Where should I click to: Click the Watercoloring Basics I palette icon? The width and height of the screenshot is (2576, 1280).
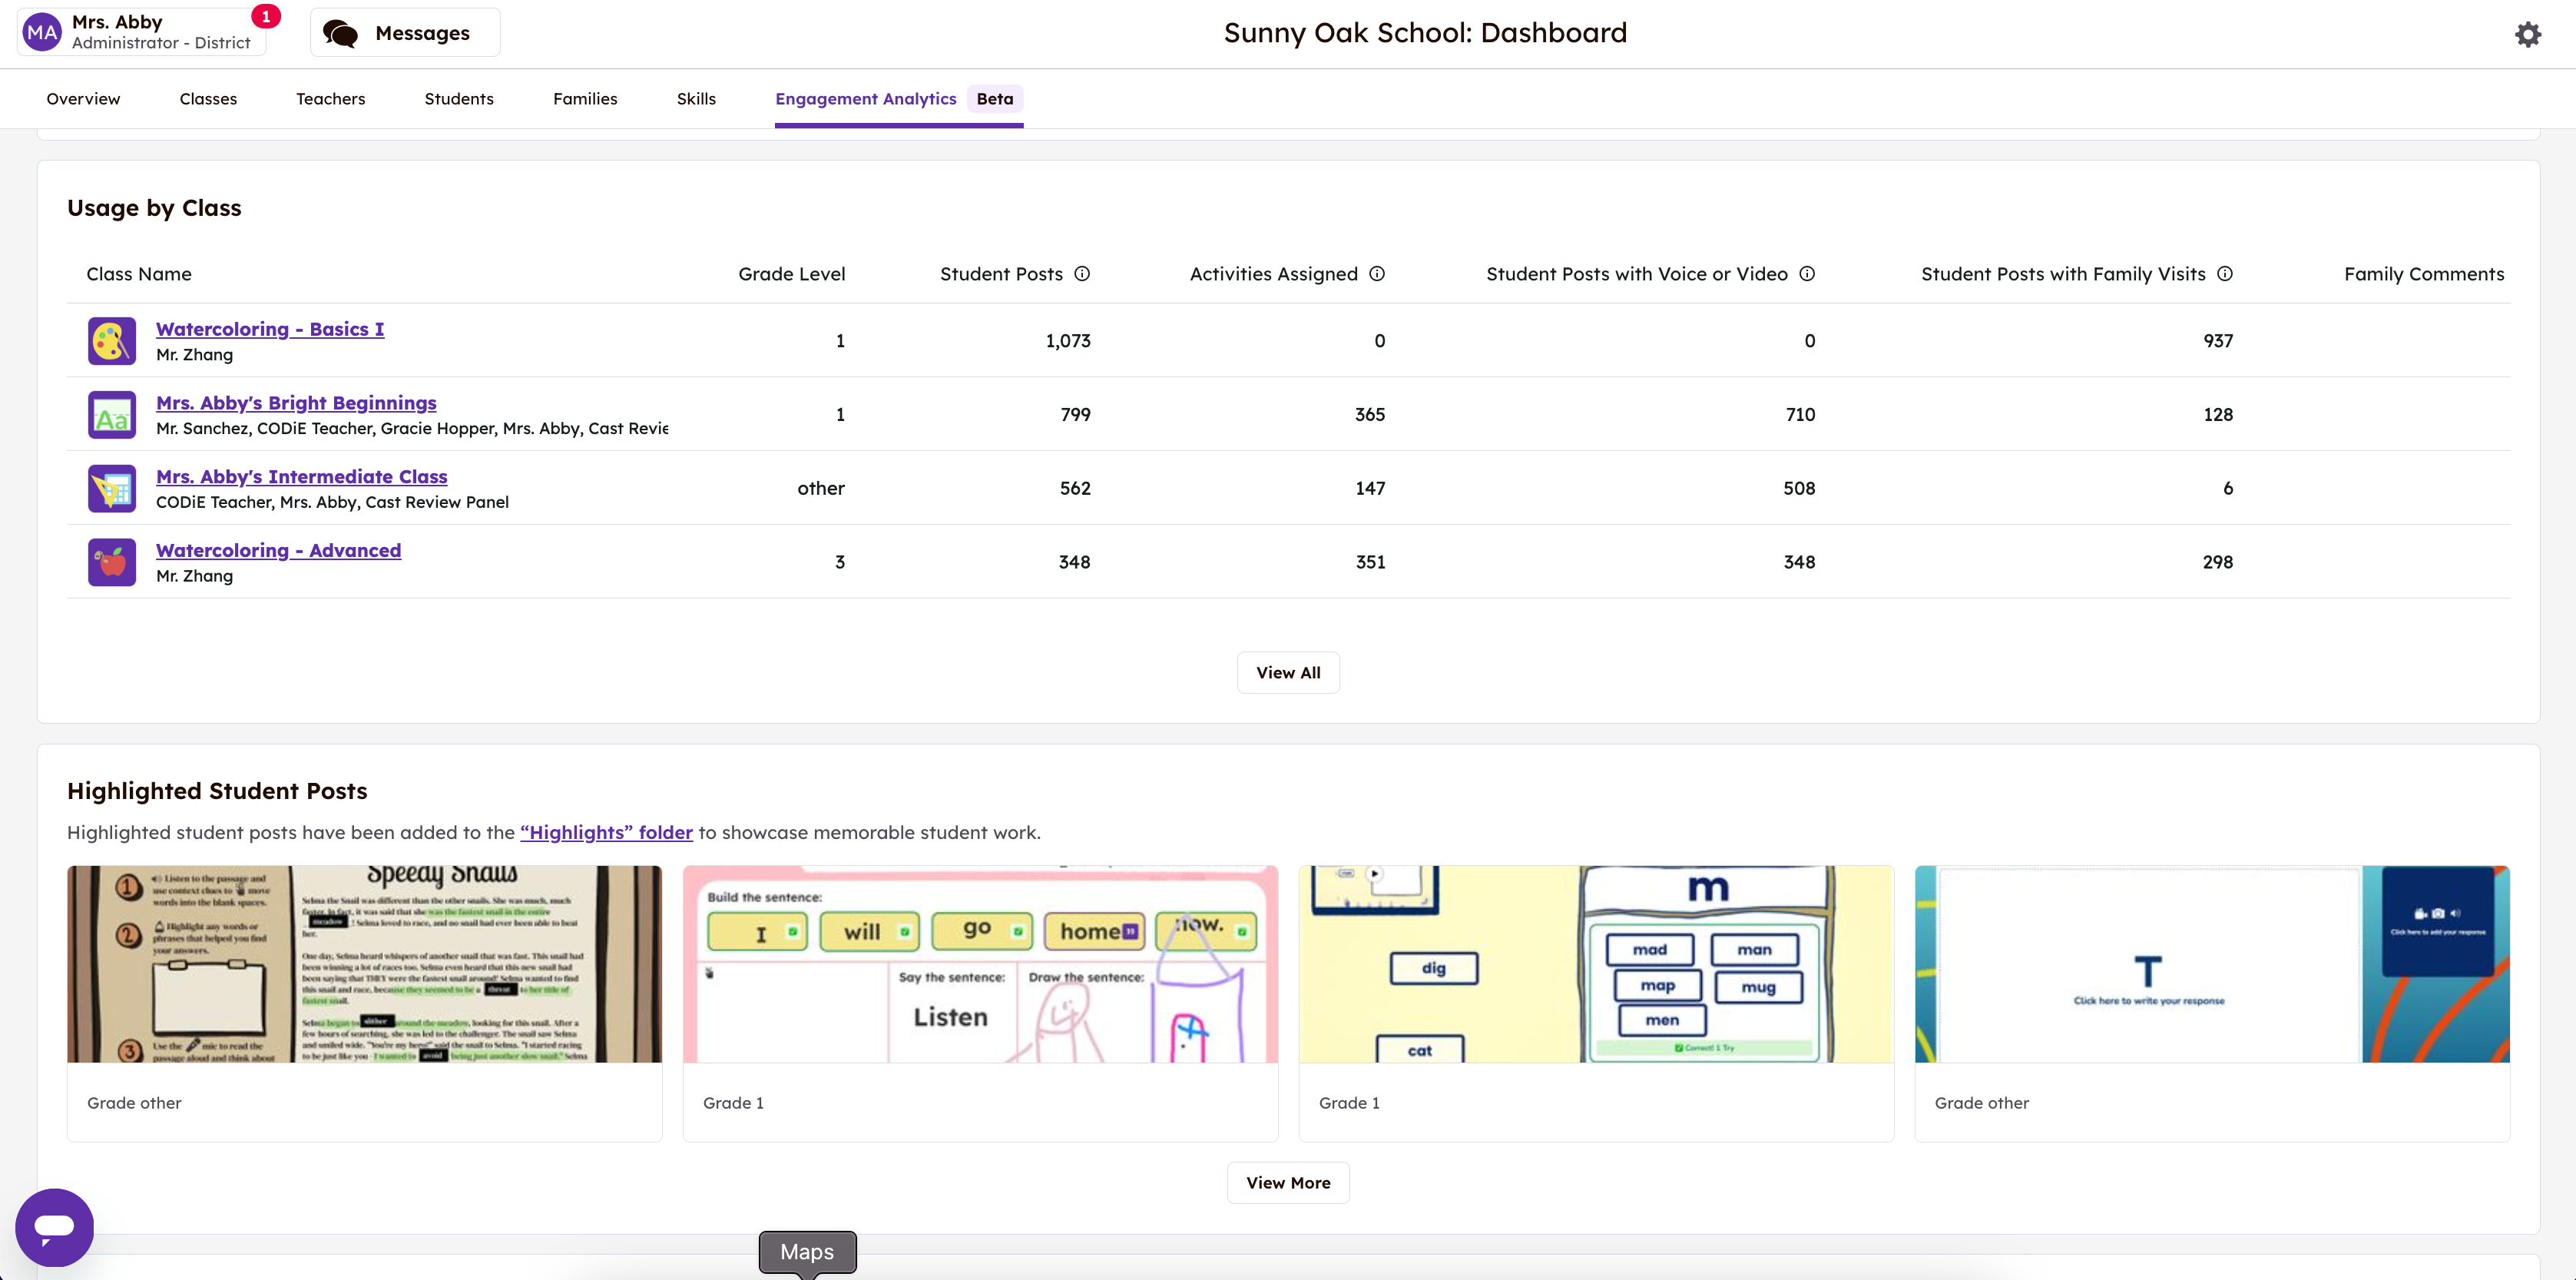111,341
